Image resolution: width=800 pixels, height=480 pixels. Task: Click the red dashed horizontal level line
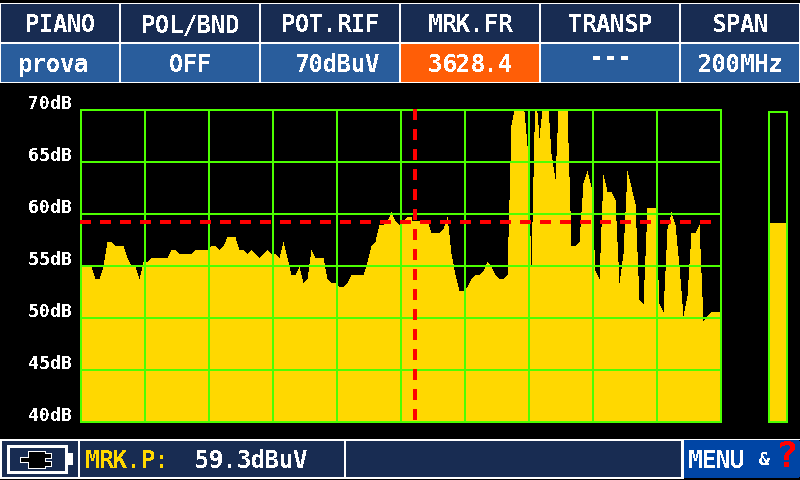(x=396, y=222)
